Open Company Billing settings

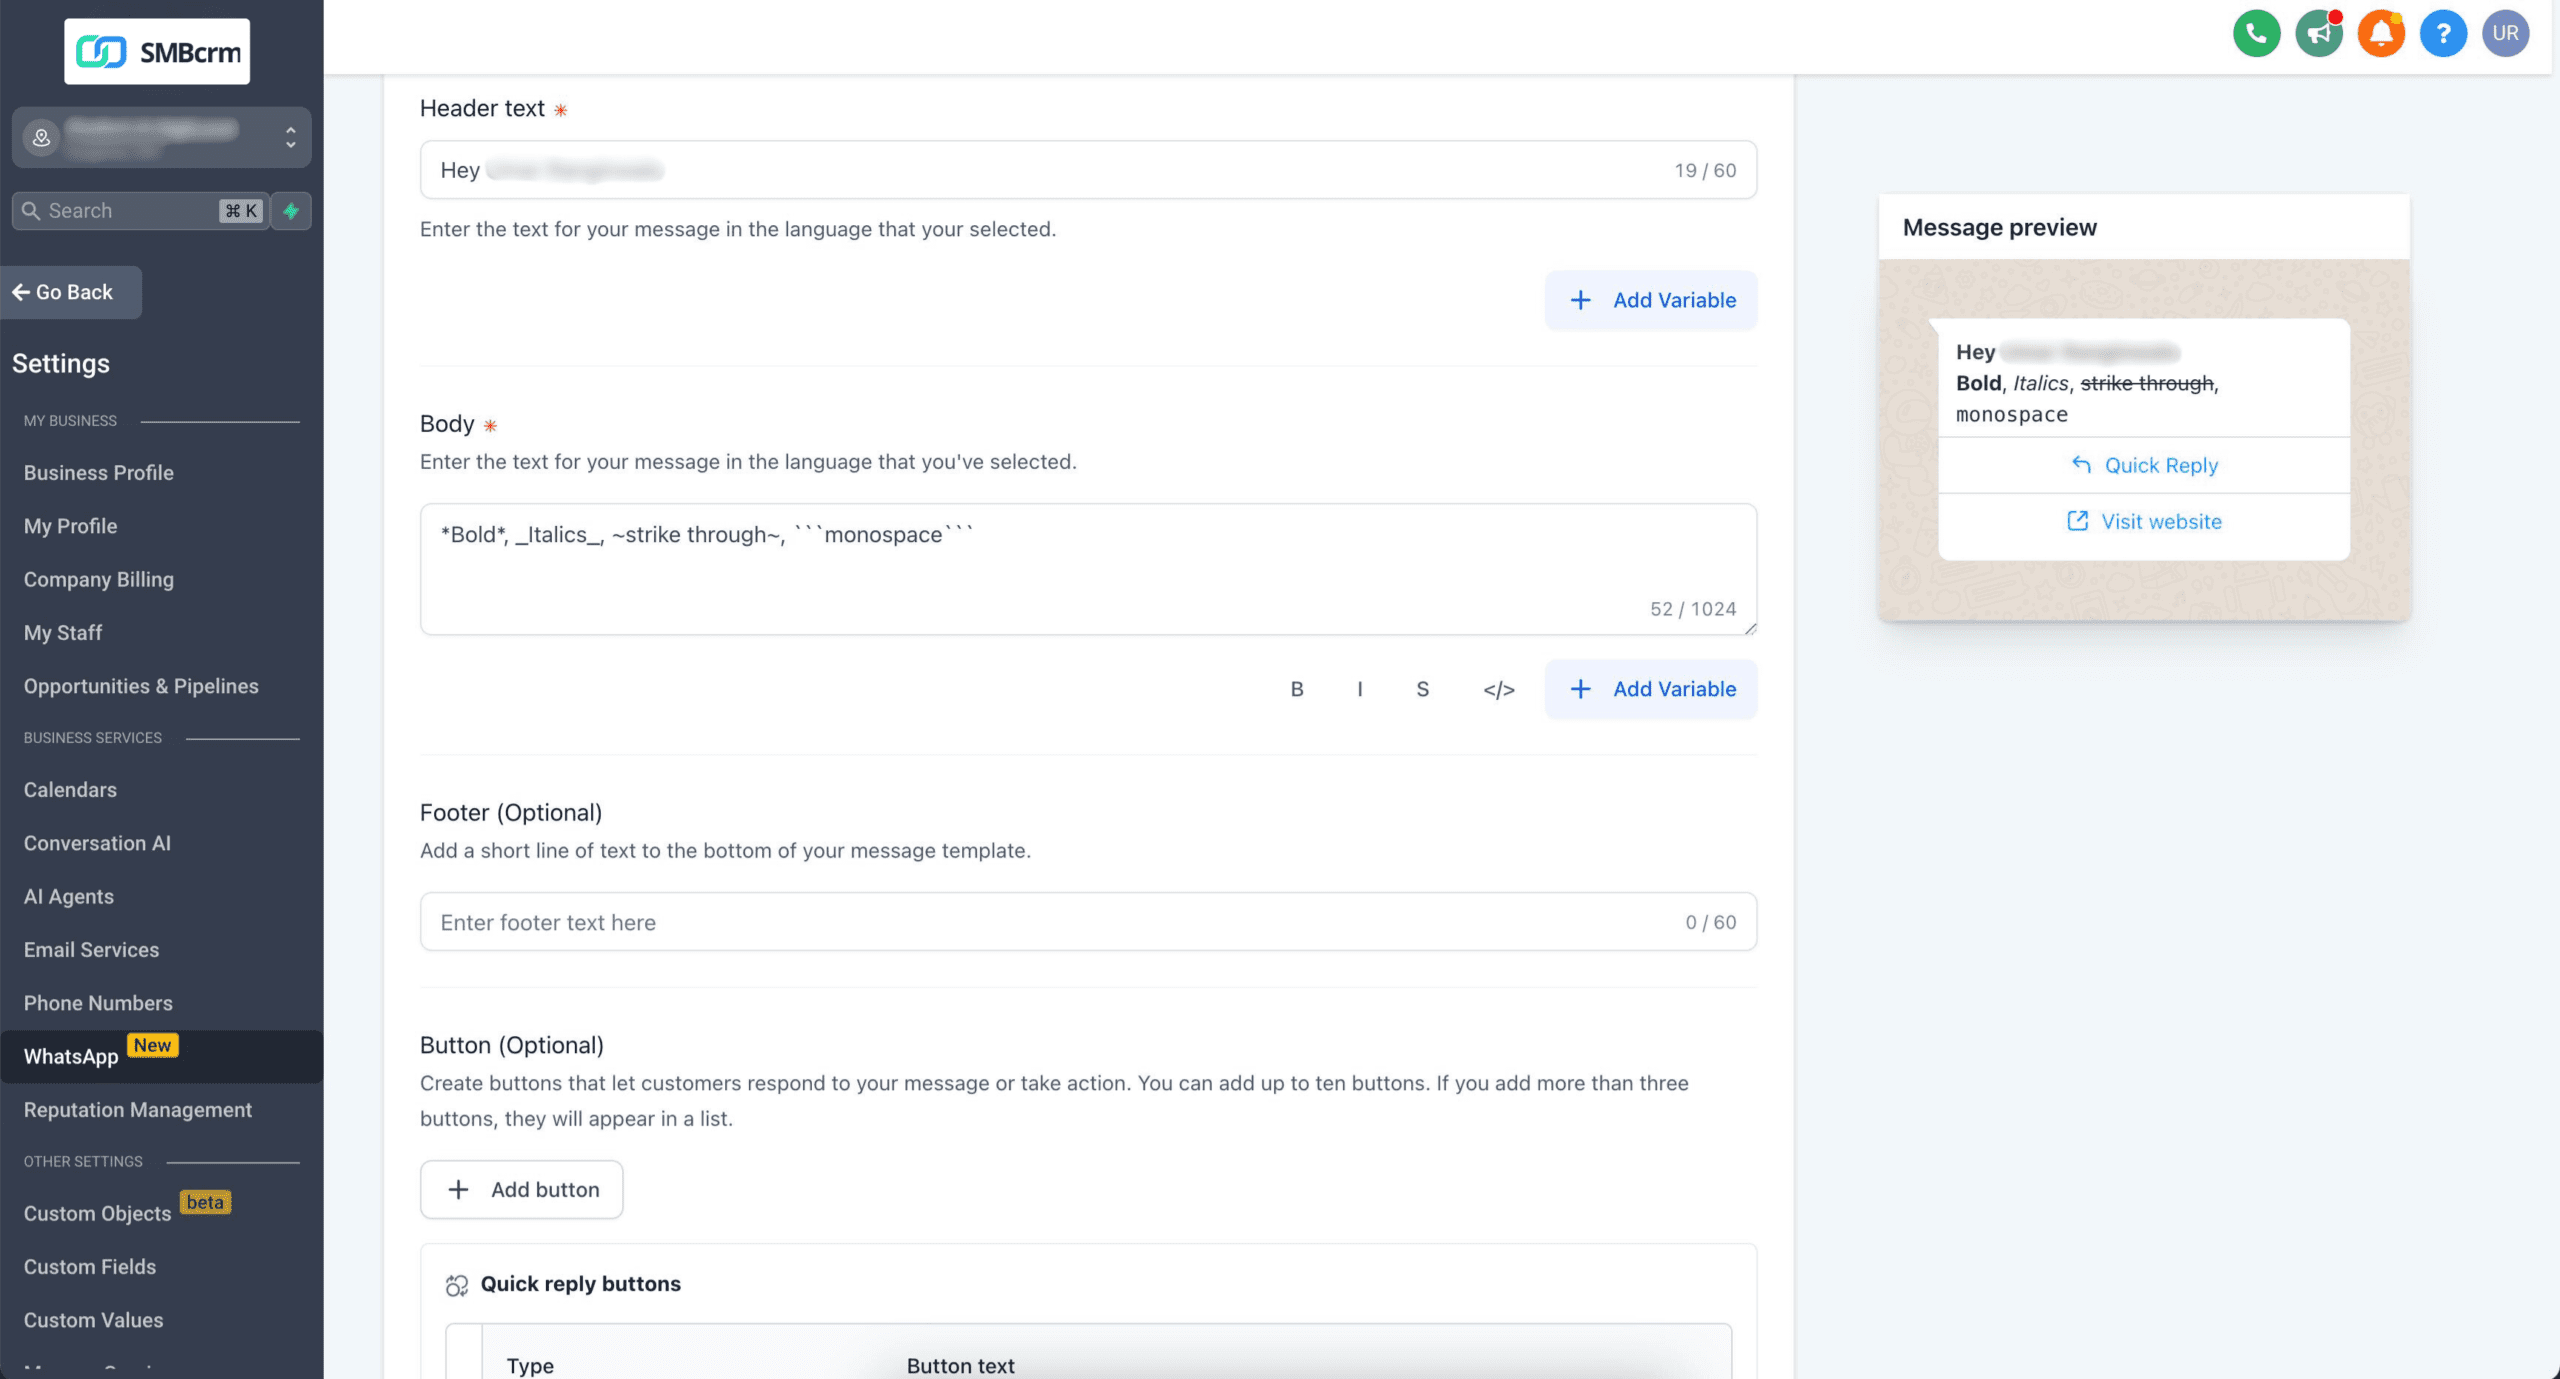click(99, 580)
